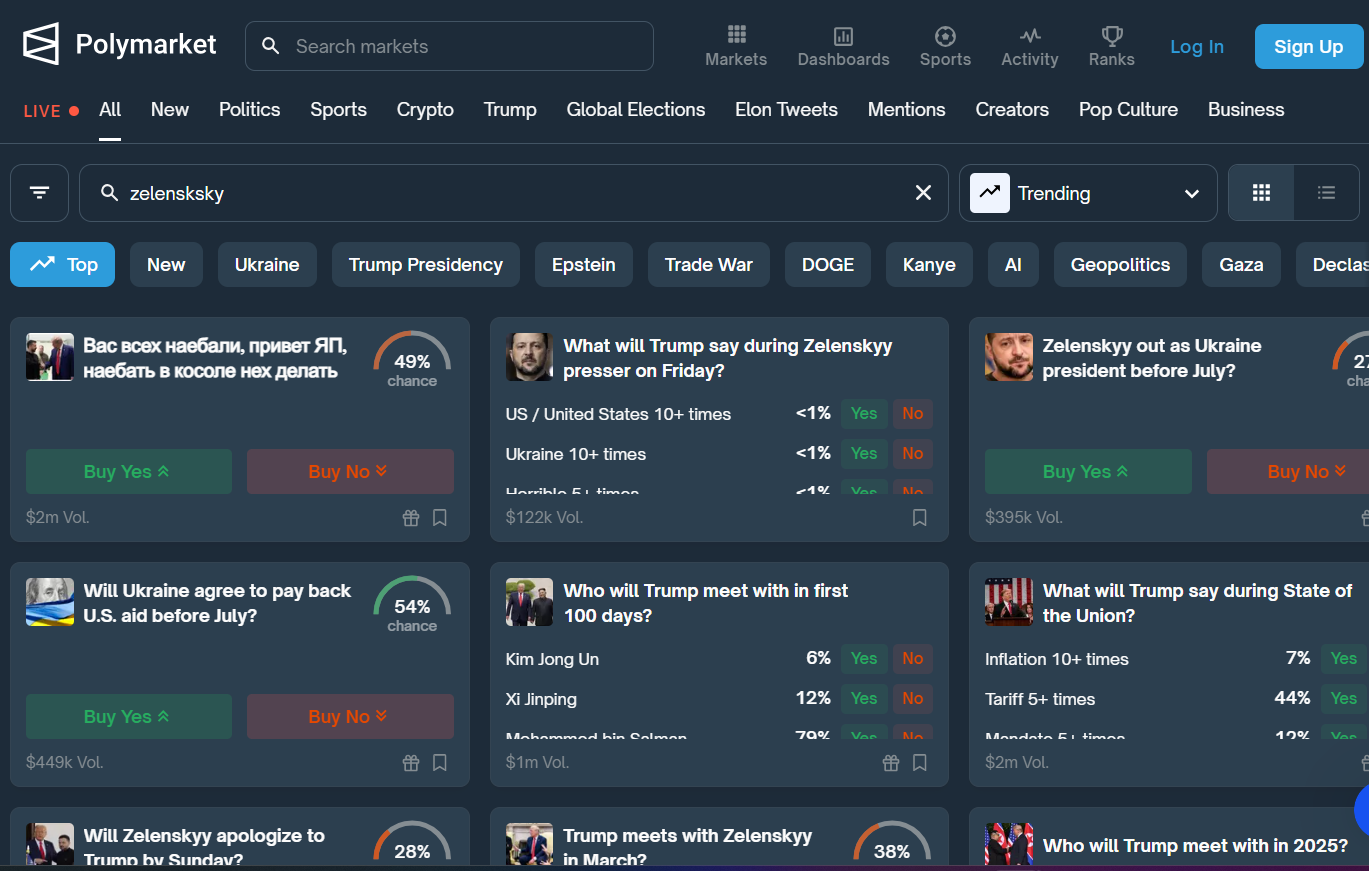Click the Sign Up button
The height and width of the screenshot is (871, 1369).
tap(1309, 47)
